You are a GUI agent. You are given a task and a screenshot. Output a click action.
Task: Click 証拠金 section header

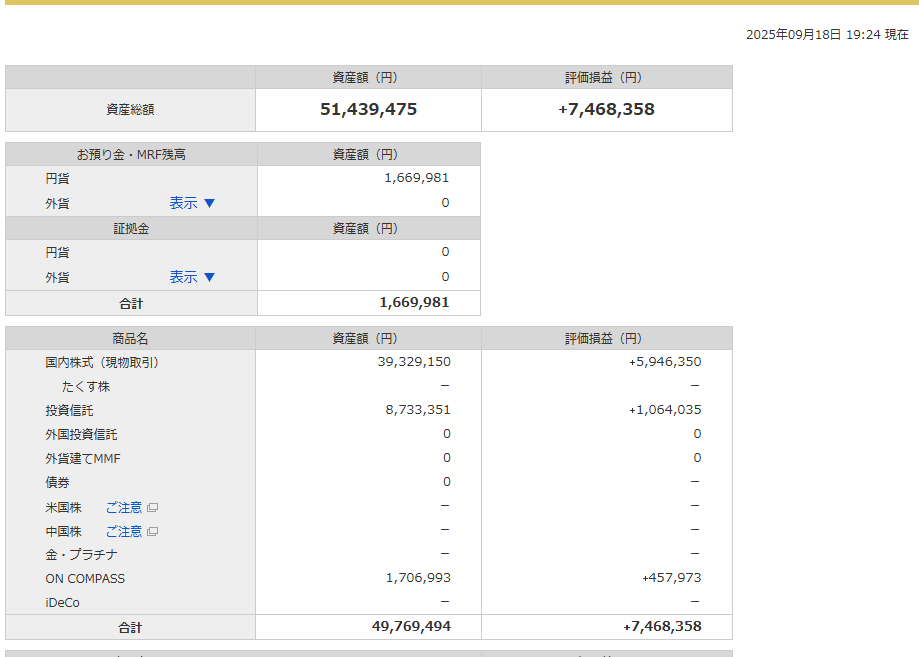tap(131, 229)
